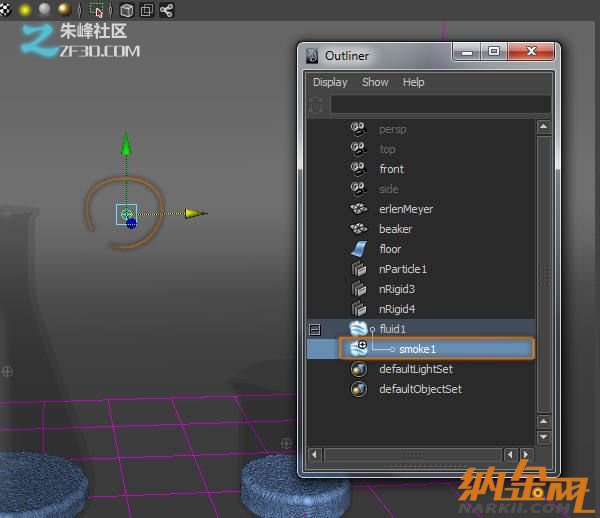Click the Outliner top scroll-up arrow

(544, 127)
